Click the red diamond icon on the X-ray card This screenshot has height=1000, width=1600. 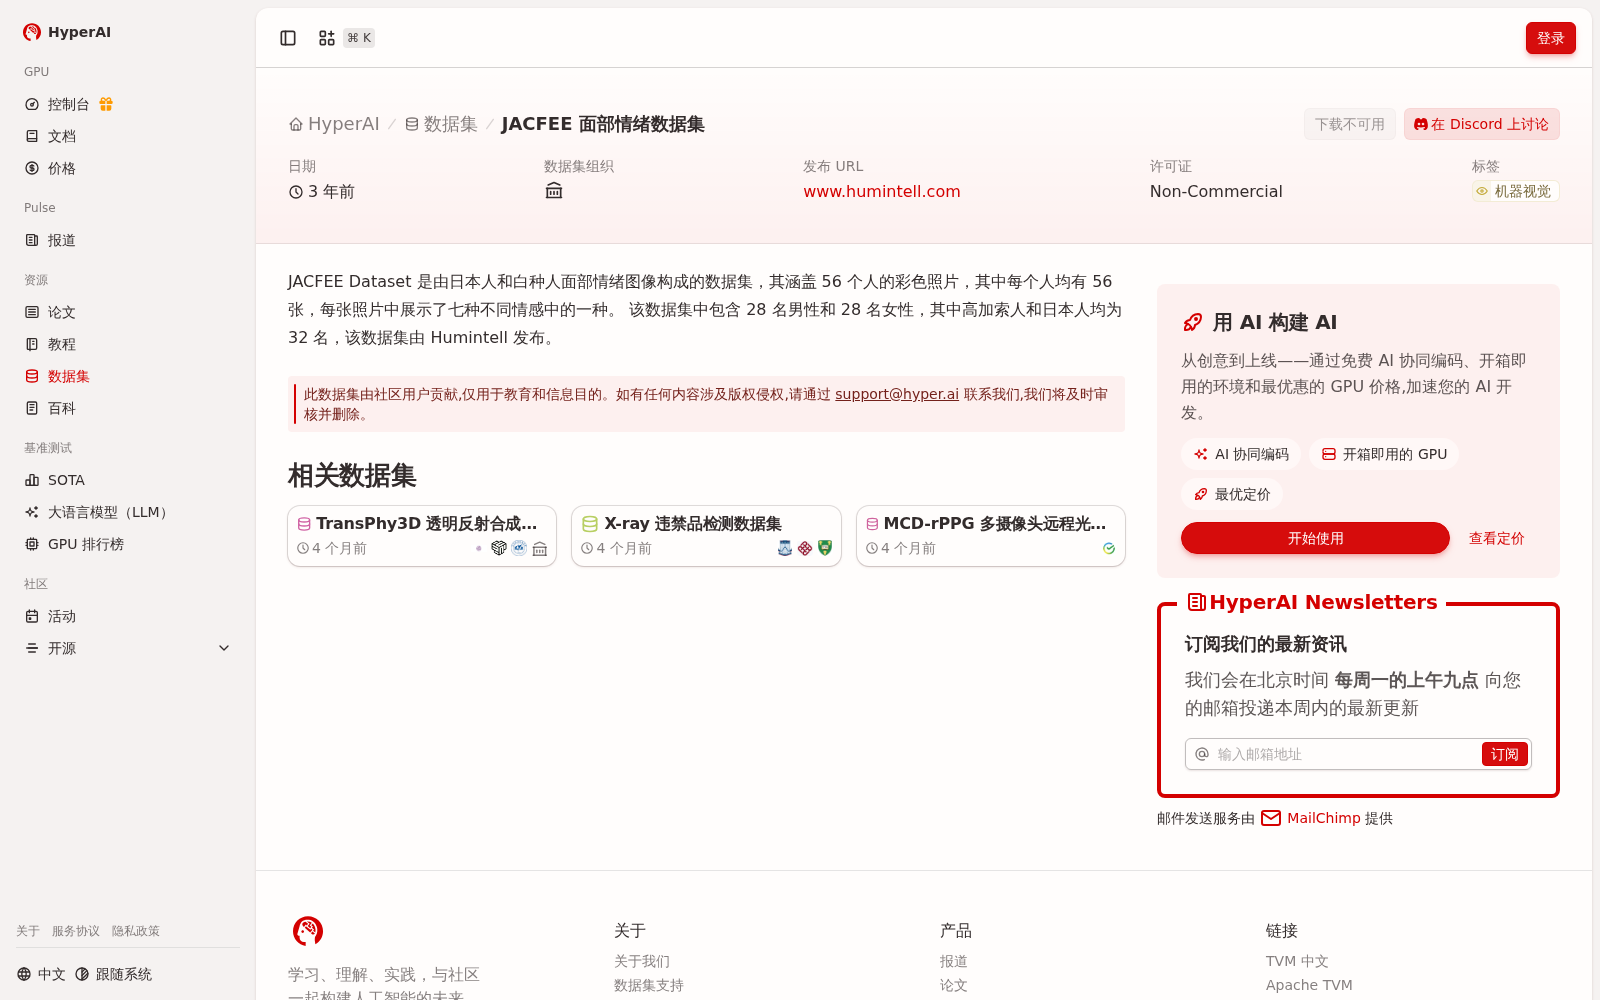tap(805, 548)
